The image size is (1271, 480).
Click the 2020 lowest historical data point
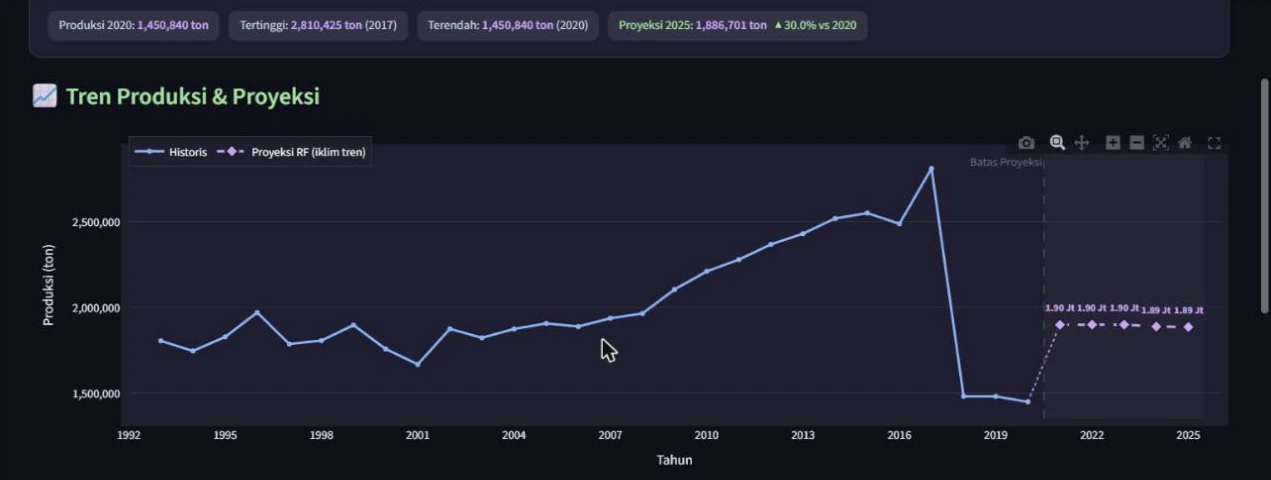[x=1027, y=402]
